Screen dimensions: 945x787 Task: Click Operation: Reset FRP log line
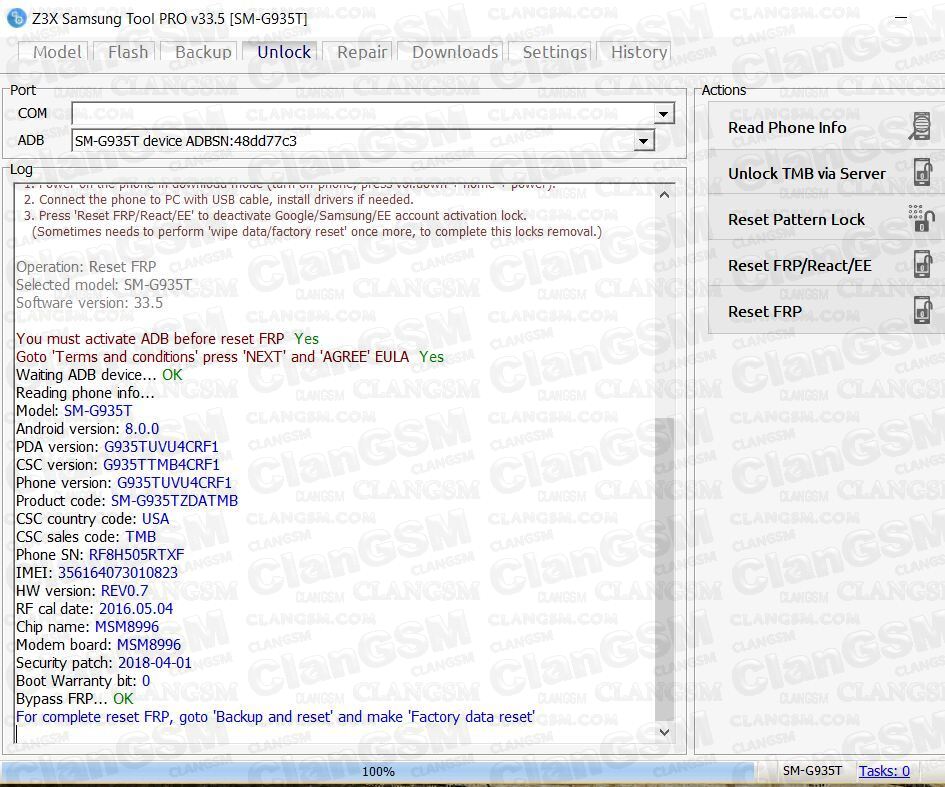coord(86,267)
